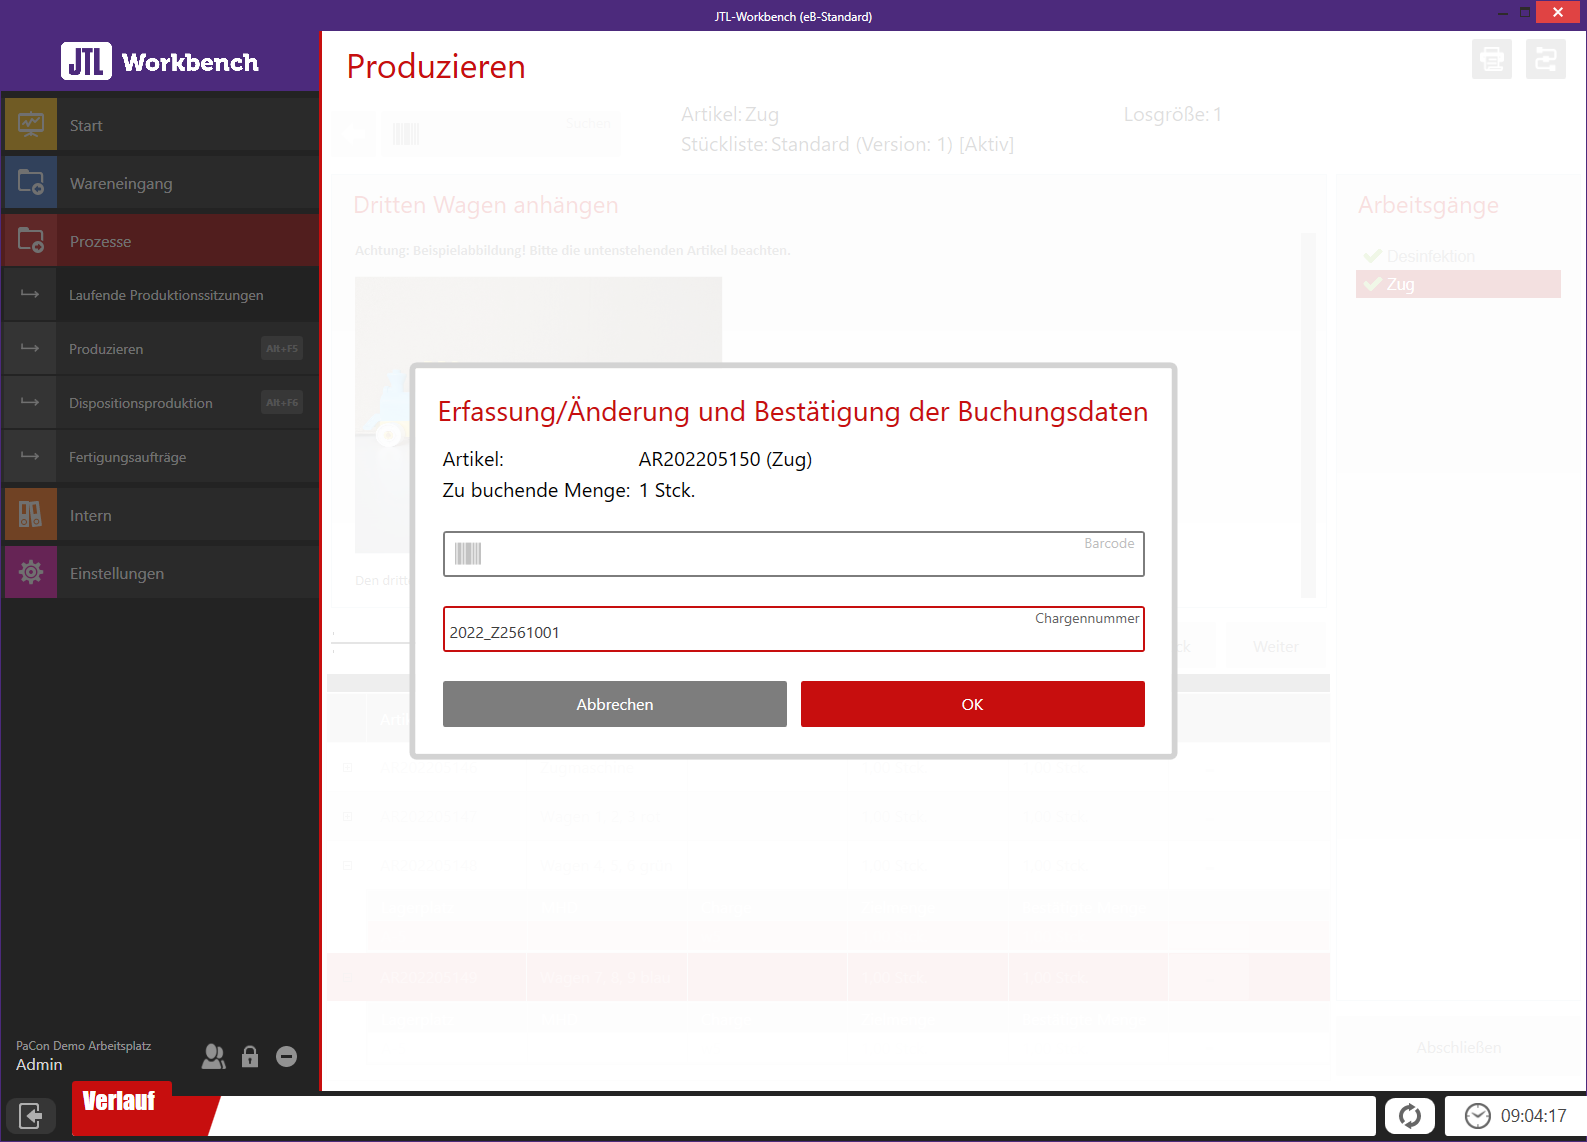Click the 09:04:17 time display
1587x1142 pixels.
[x=1533, y=1116]
